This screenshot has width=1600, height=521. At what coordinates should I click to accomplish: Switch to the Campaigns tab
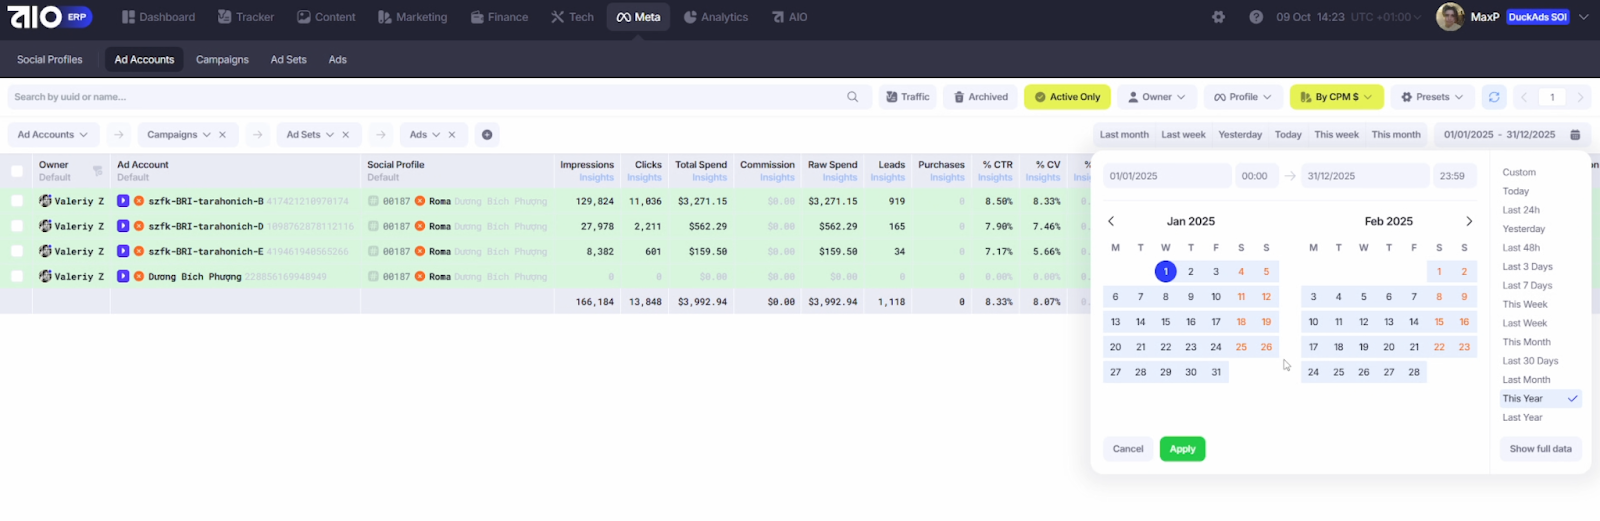222,60
